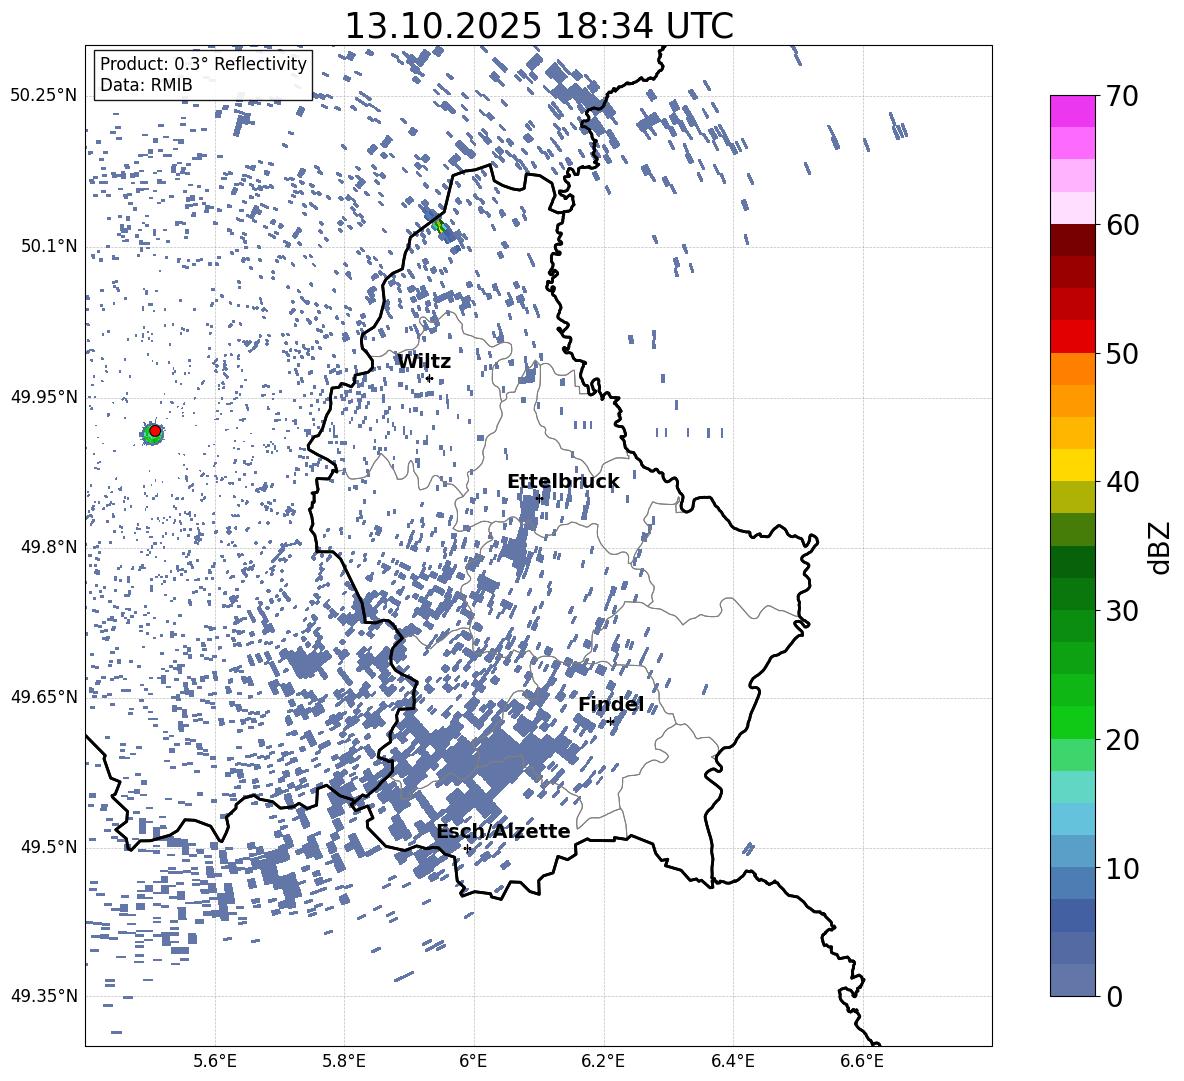Click the colorbar's 10 dBZ tick label

[1123, 868]
